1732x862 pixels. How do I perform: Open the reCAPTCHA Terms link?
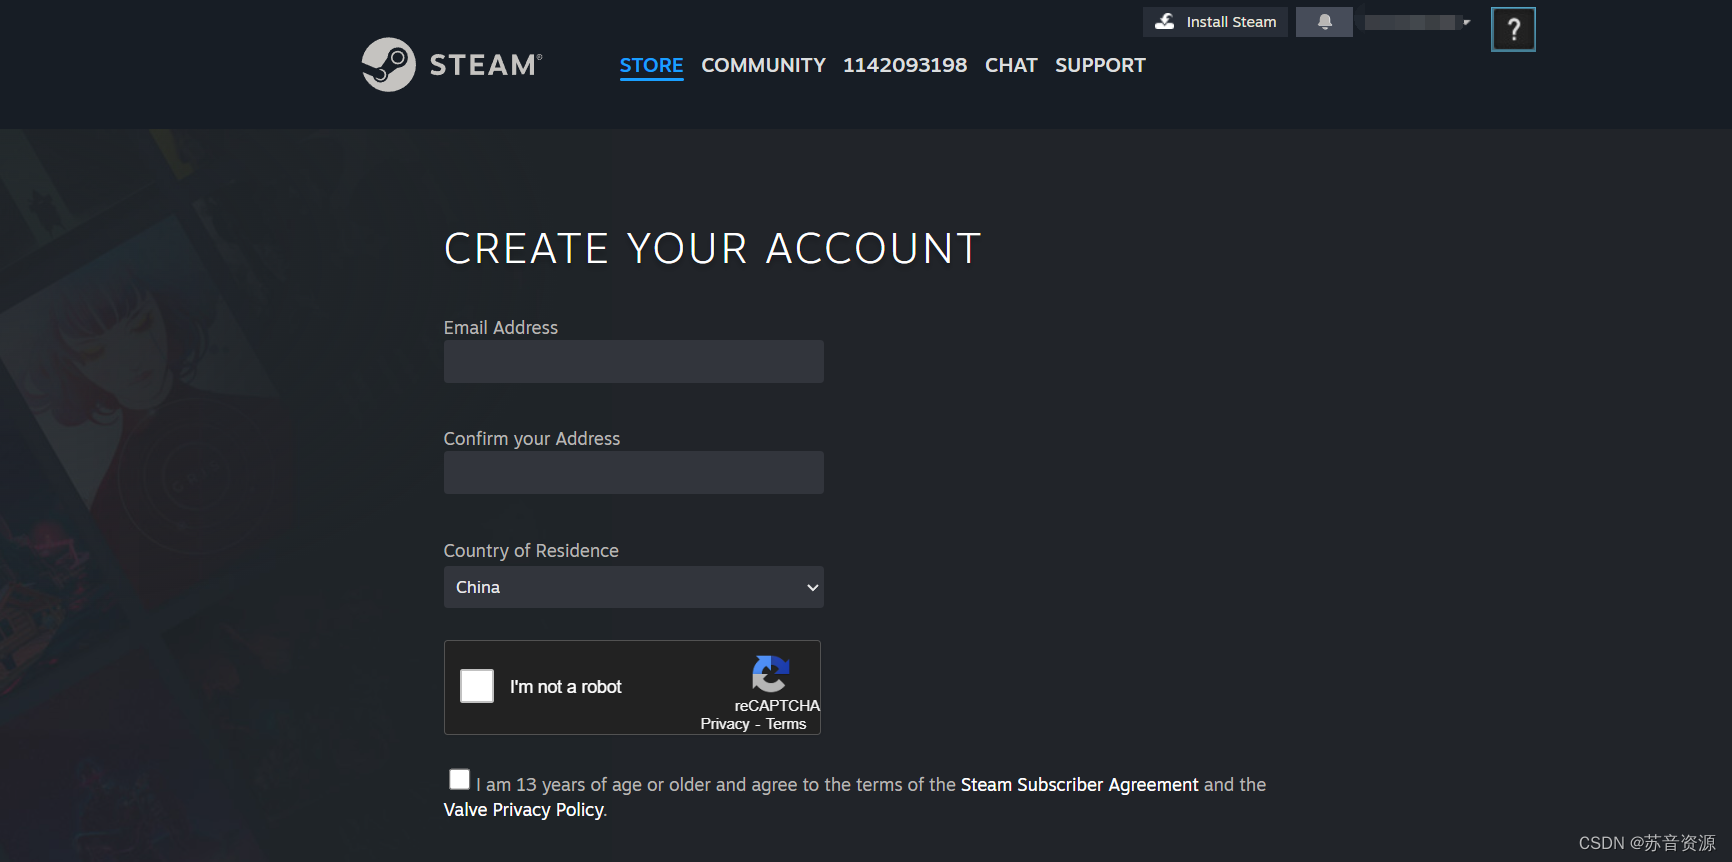pyautogui.click(x=786, y=724)
